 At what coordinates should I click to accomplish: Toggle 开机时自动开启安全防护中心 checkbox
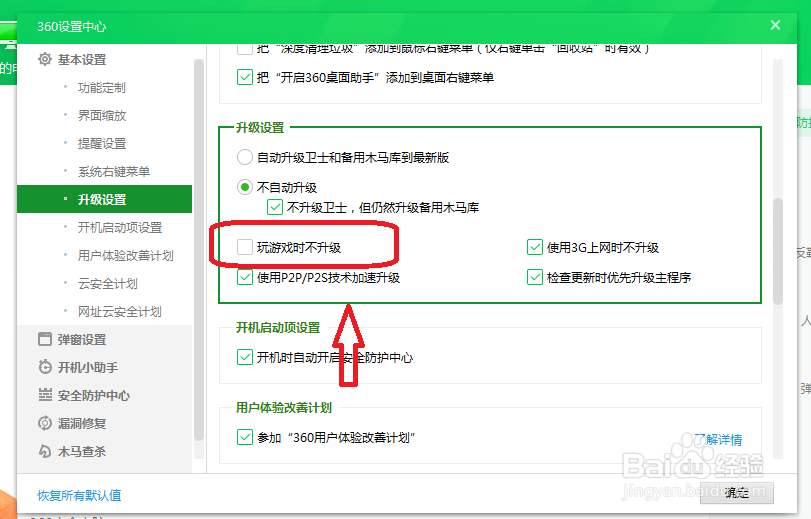245,357
